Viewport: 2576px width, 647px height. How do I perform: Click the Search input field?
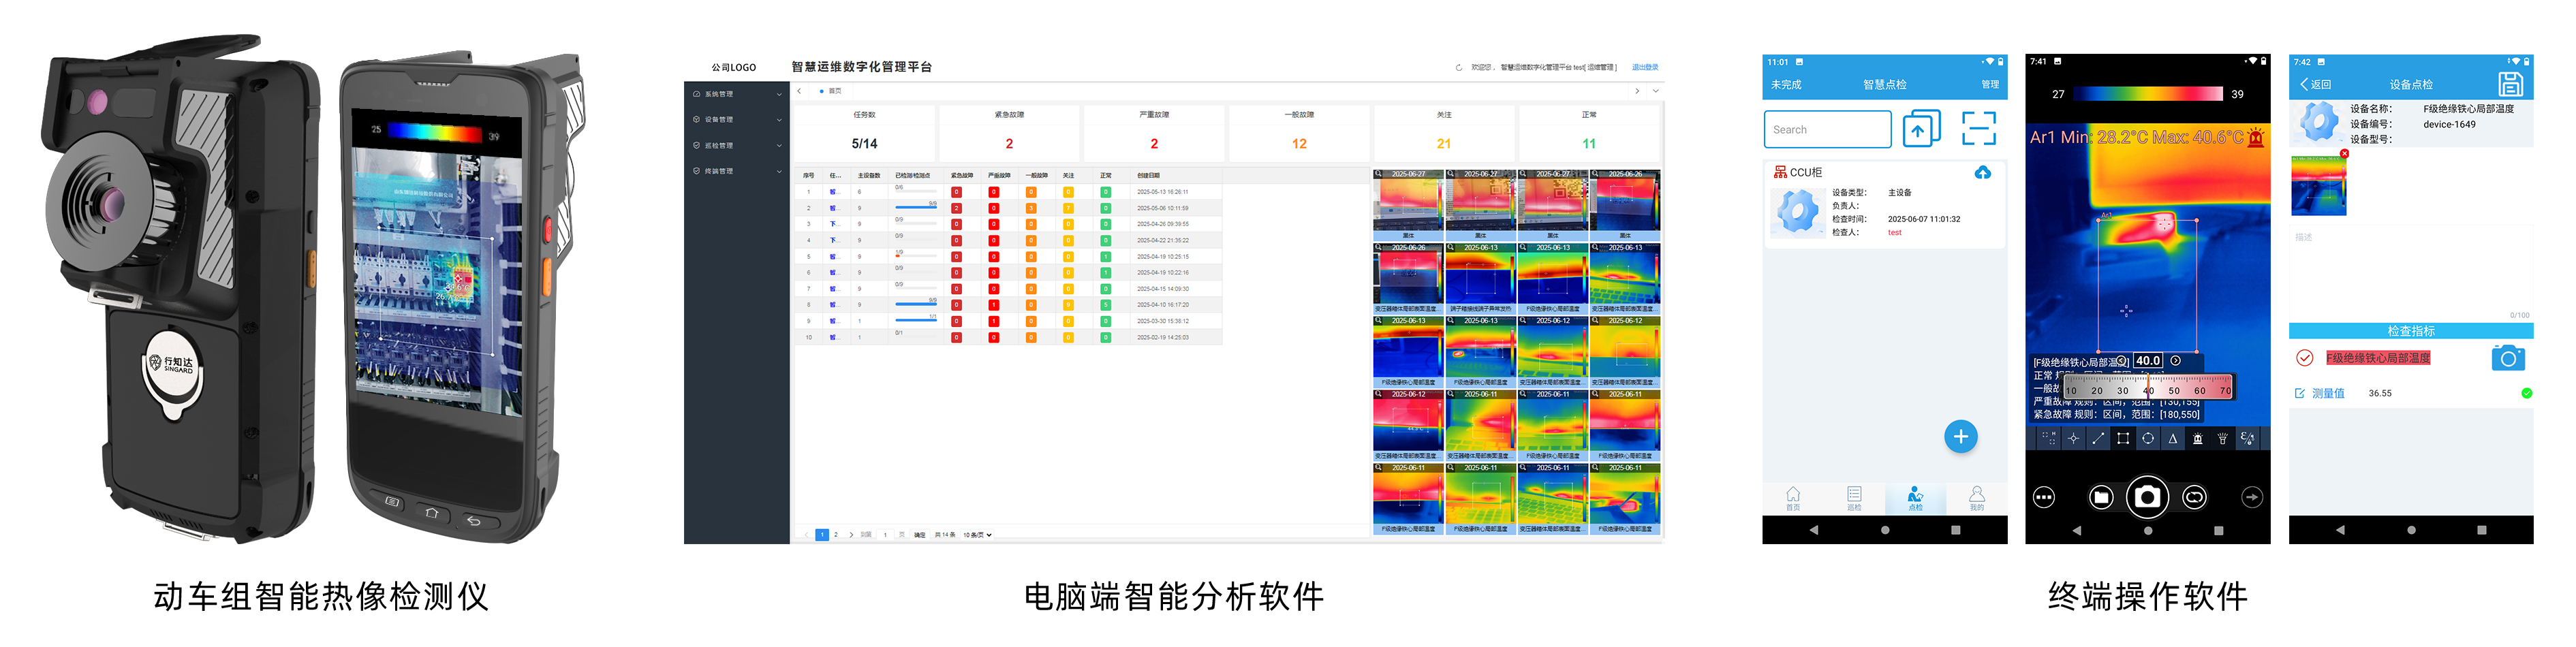point(1826,130)
